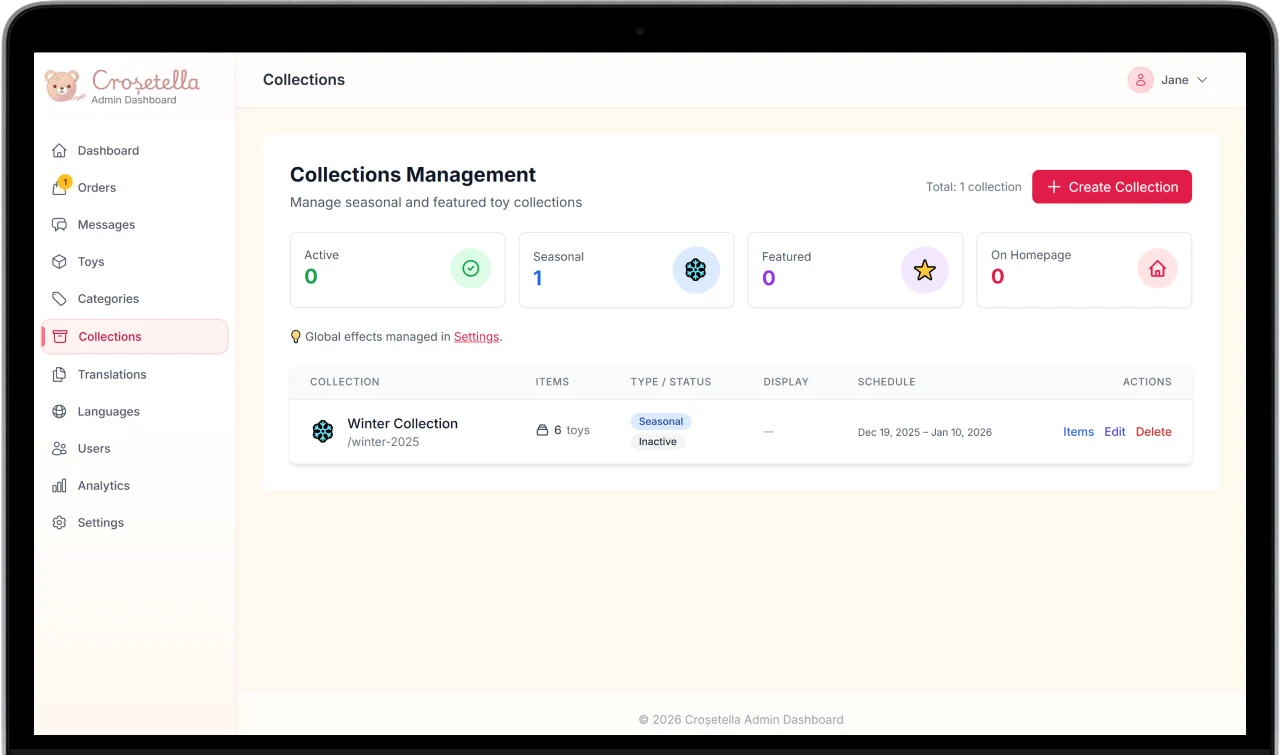Click the Collections Management heading
Image resolution: width=1280 pixels, height=755 pixels.
(413, 175)
